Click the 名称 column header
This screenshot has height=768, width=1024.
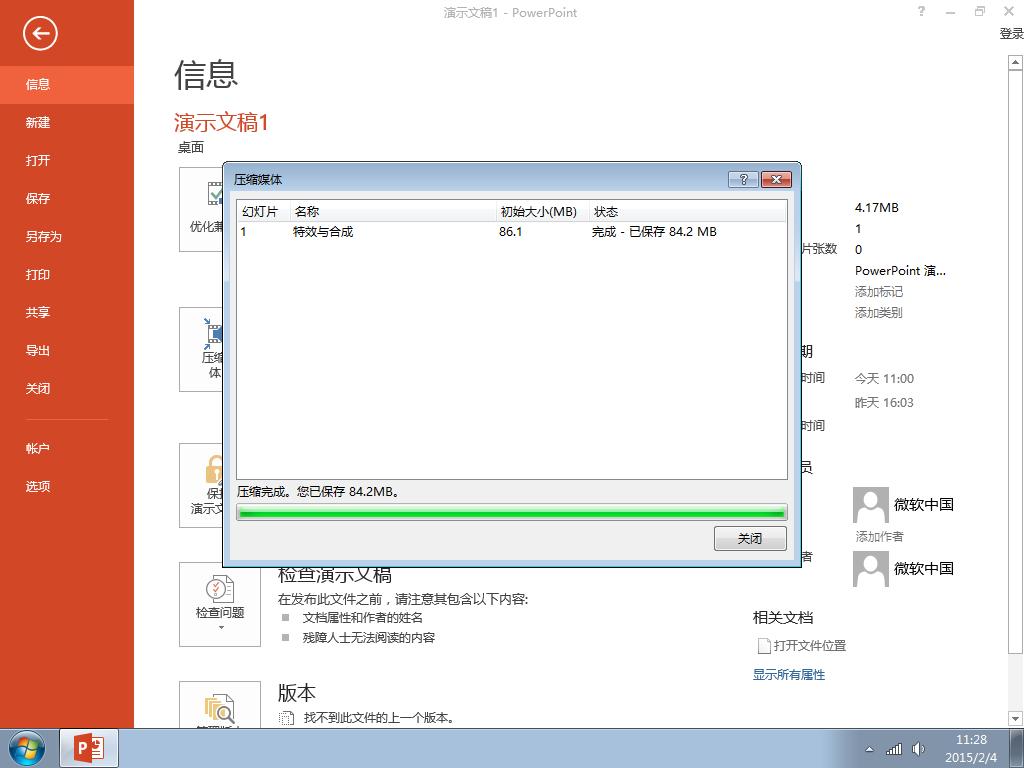point(393,212)
